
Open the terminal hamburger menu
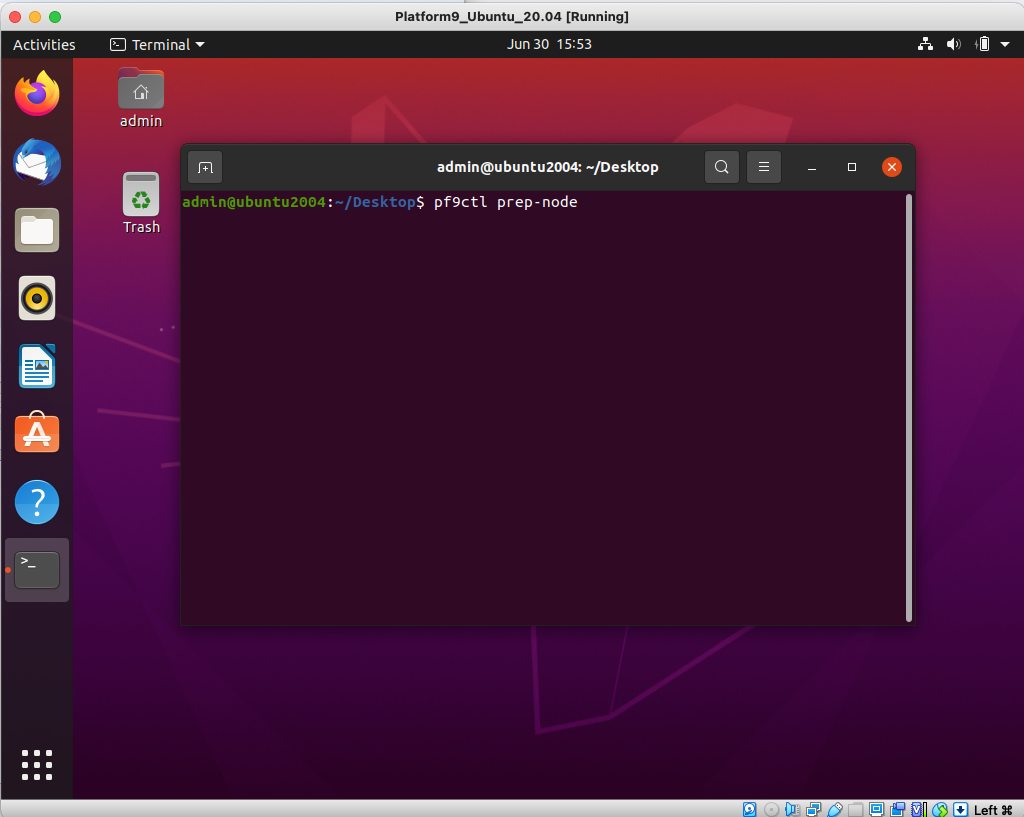pos(764,167)
